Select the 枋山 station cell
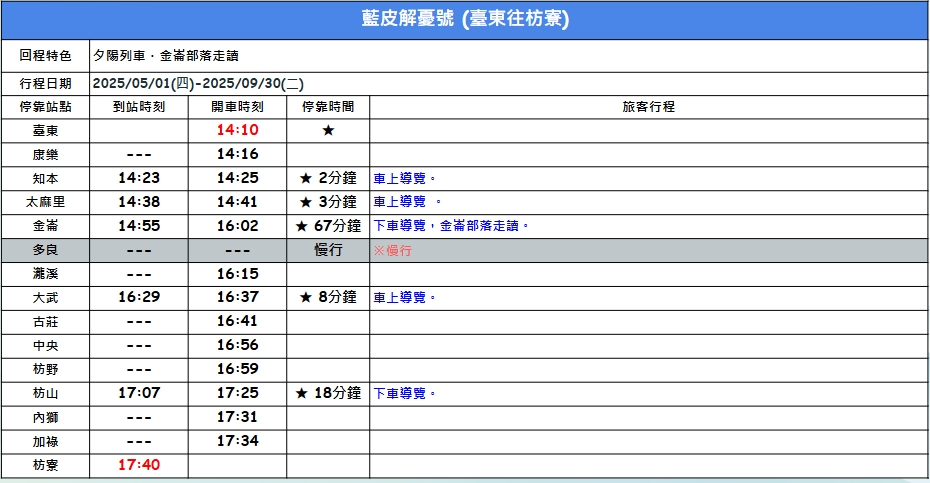Image resolution: width=930 pixels, height=483 pixels. click(x=45, y=394)
